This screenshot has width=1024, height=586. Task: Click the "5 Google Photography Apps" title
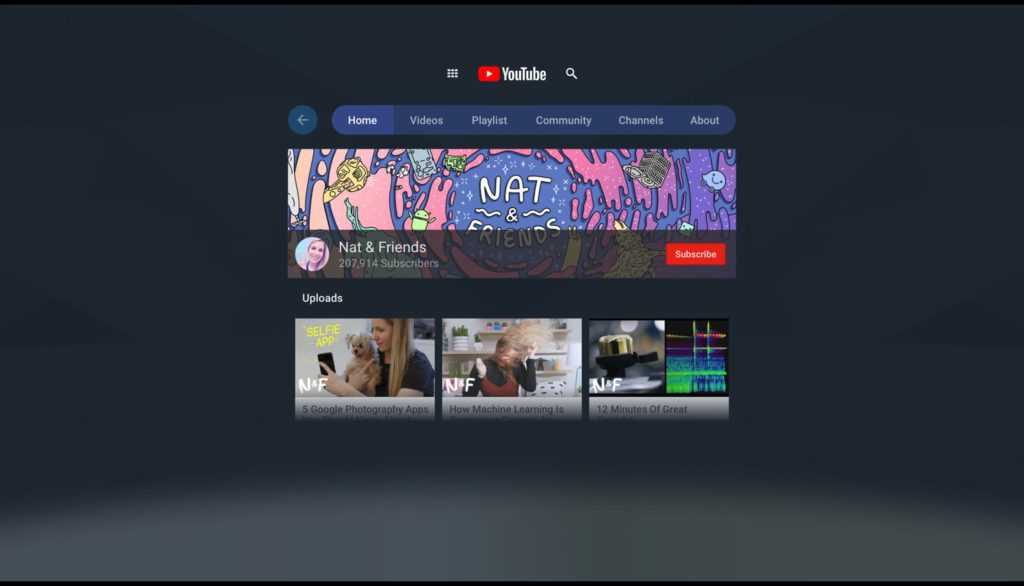click(365, 409)
